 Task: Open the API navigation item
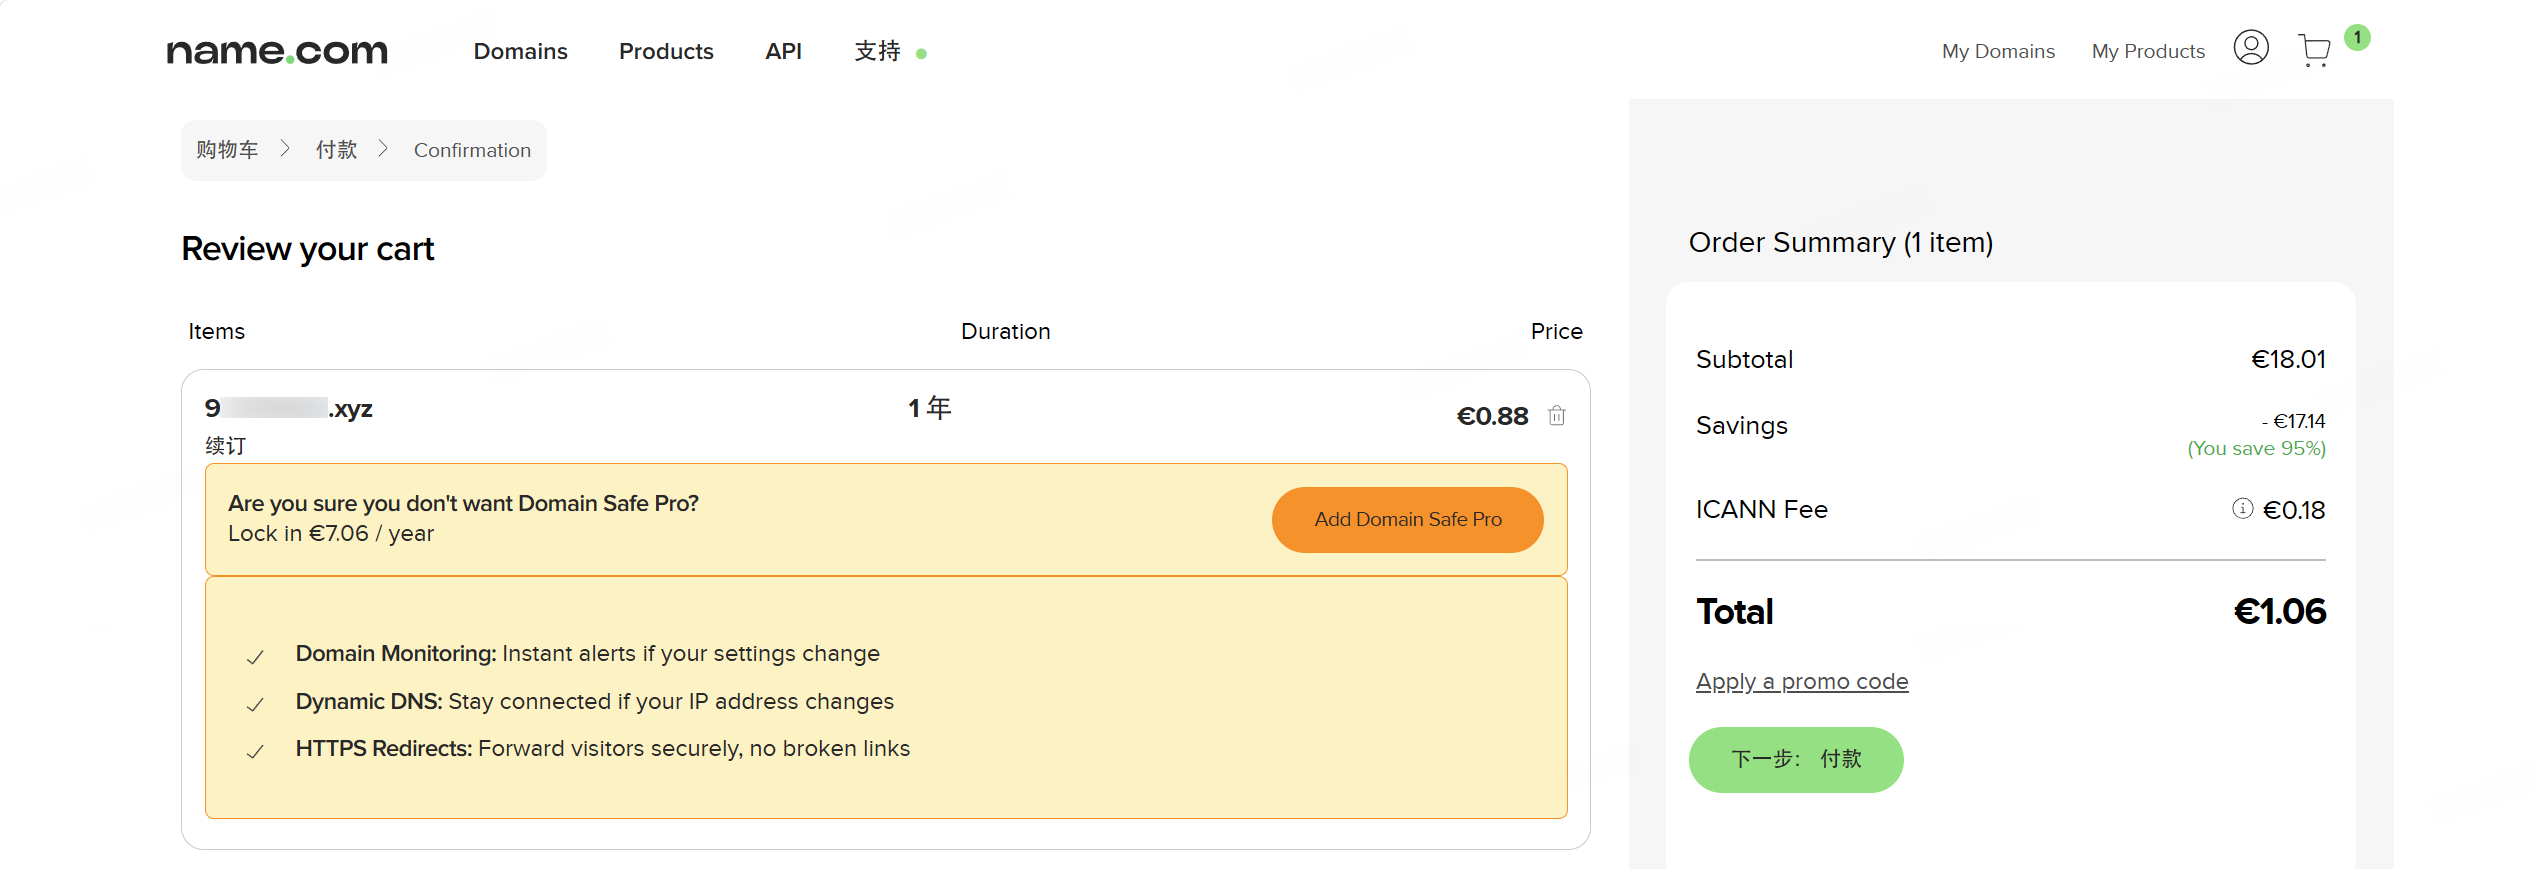pos(783,51)
